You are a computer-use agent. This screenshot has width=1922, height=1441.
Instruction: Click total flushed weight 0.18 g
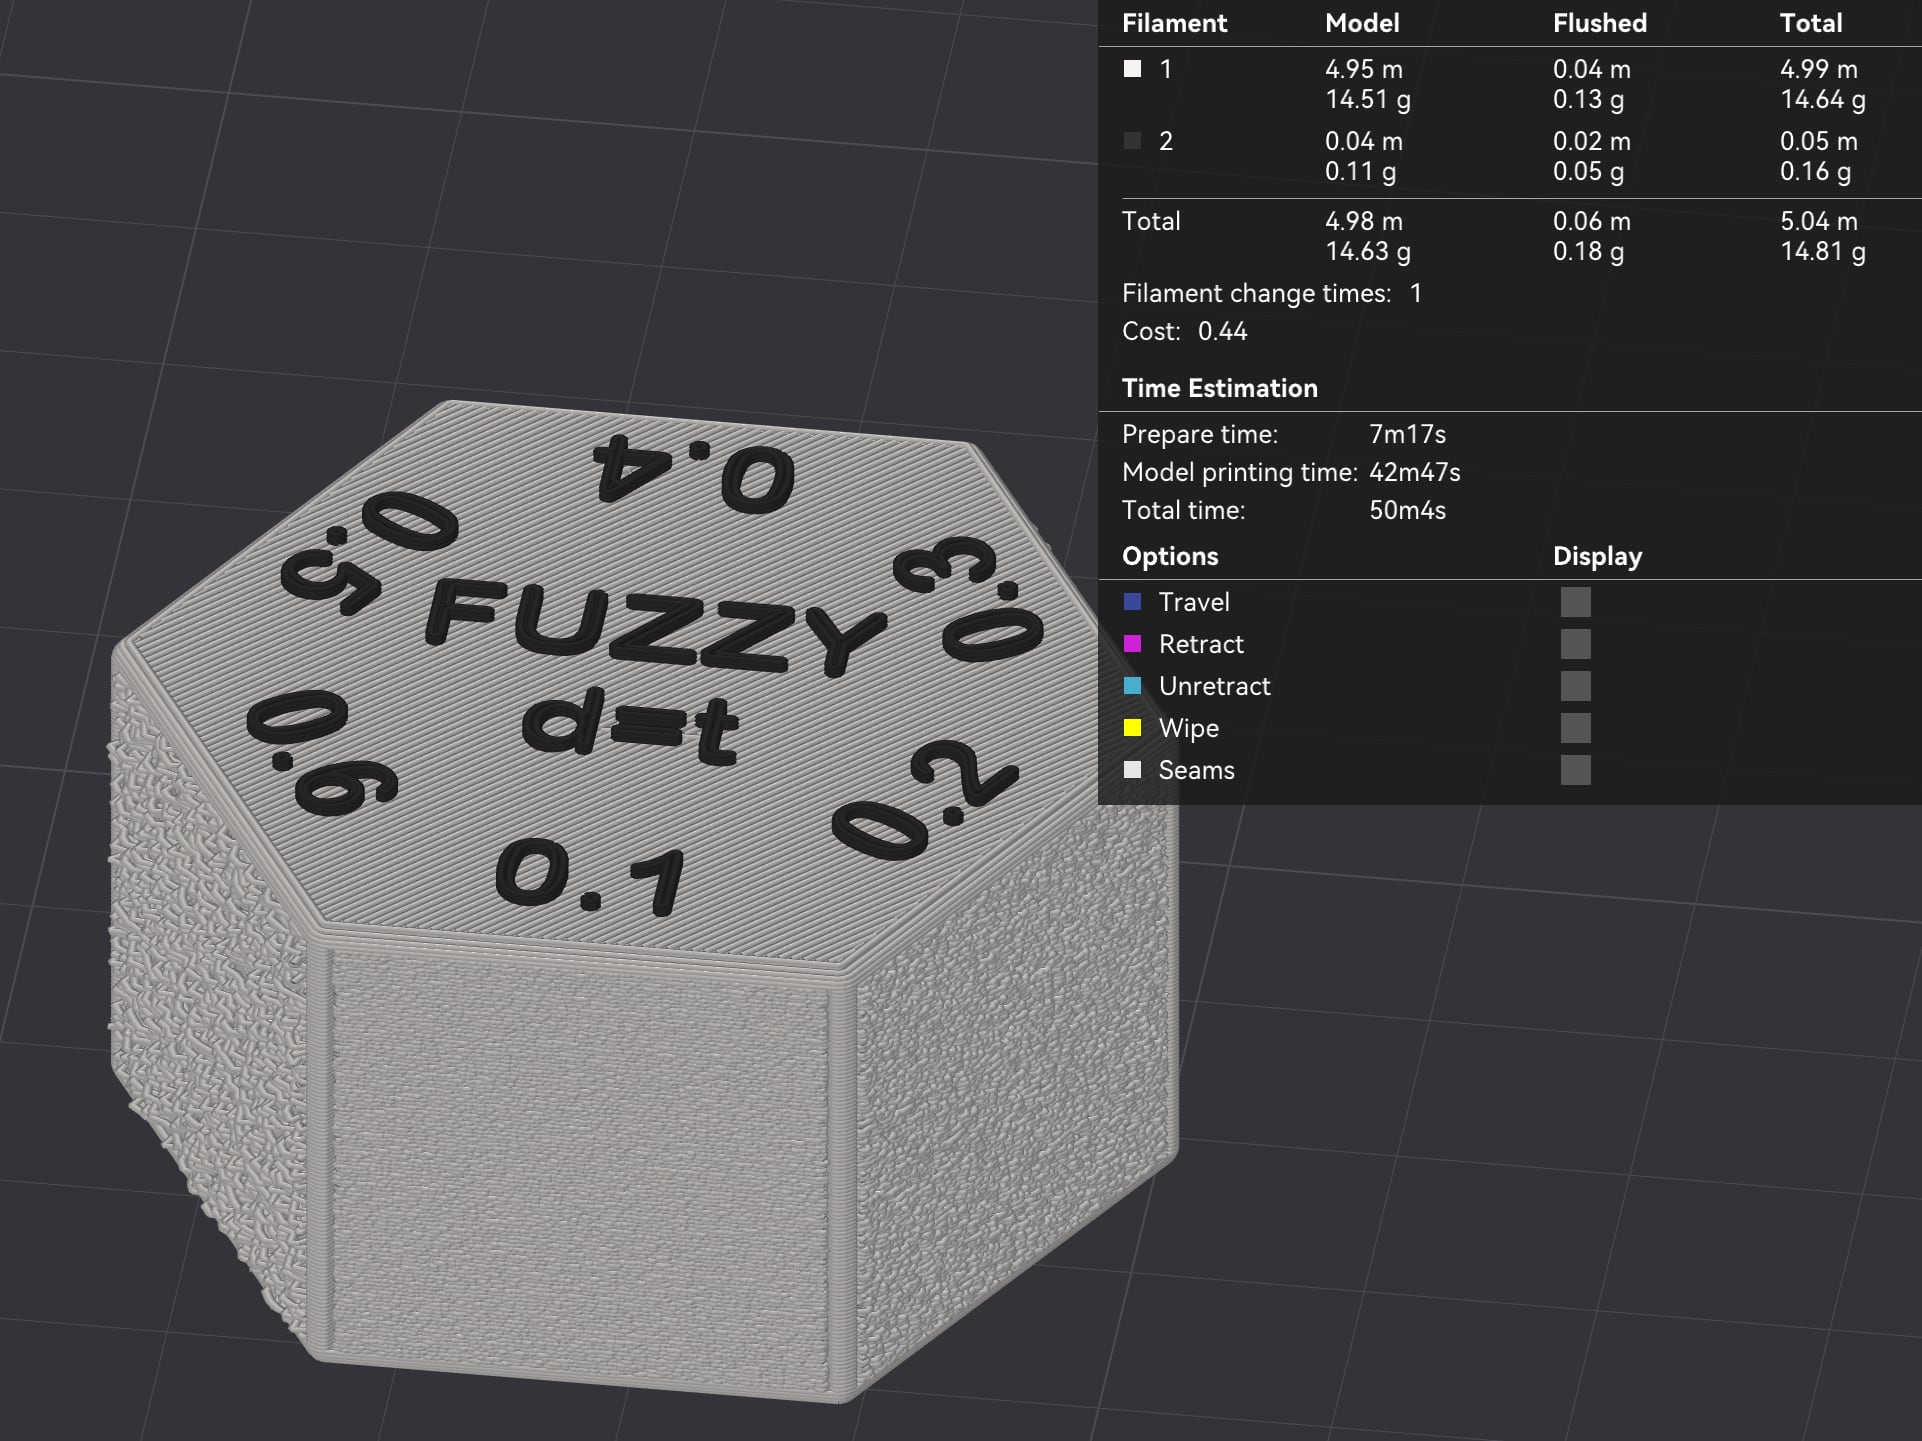click(1588, 251)
